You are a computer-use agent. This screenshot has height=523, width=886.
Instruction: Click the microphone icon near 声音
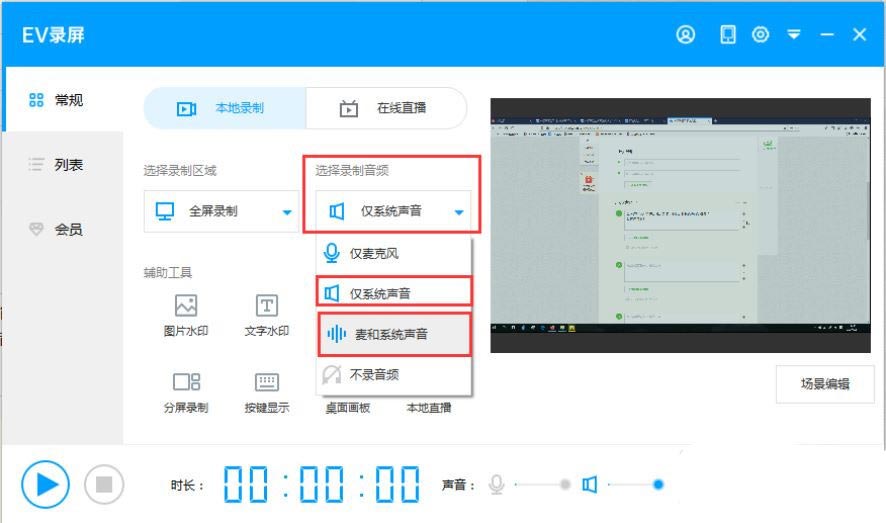[x=497, y=485]
